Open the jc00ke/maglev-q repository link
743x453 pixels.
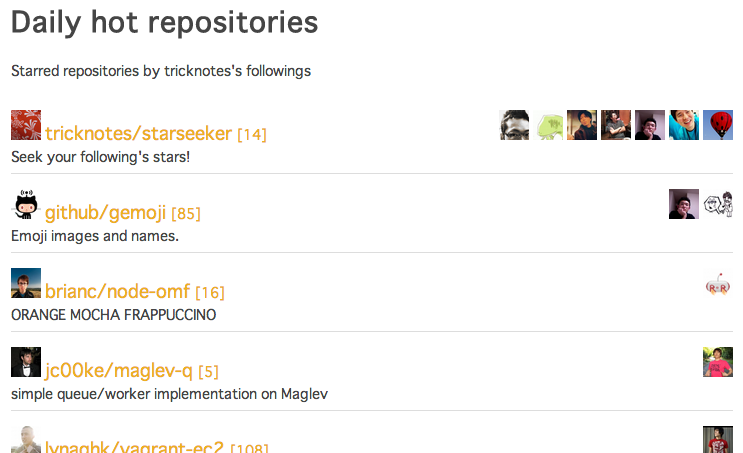pyautogui.click(x=119, y=371)
